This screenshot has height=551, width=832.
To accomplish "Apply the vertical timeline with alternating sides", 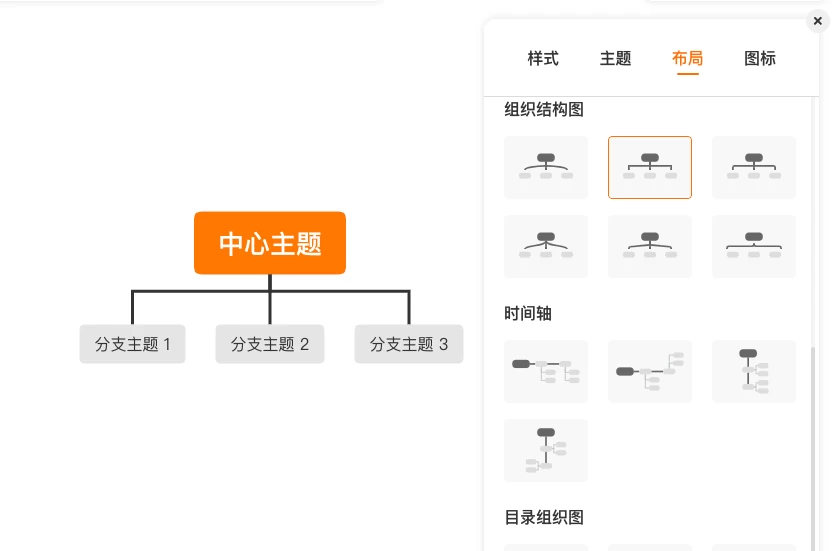I will pos(546,451).
